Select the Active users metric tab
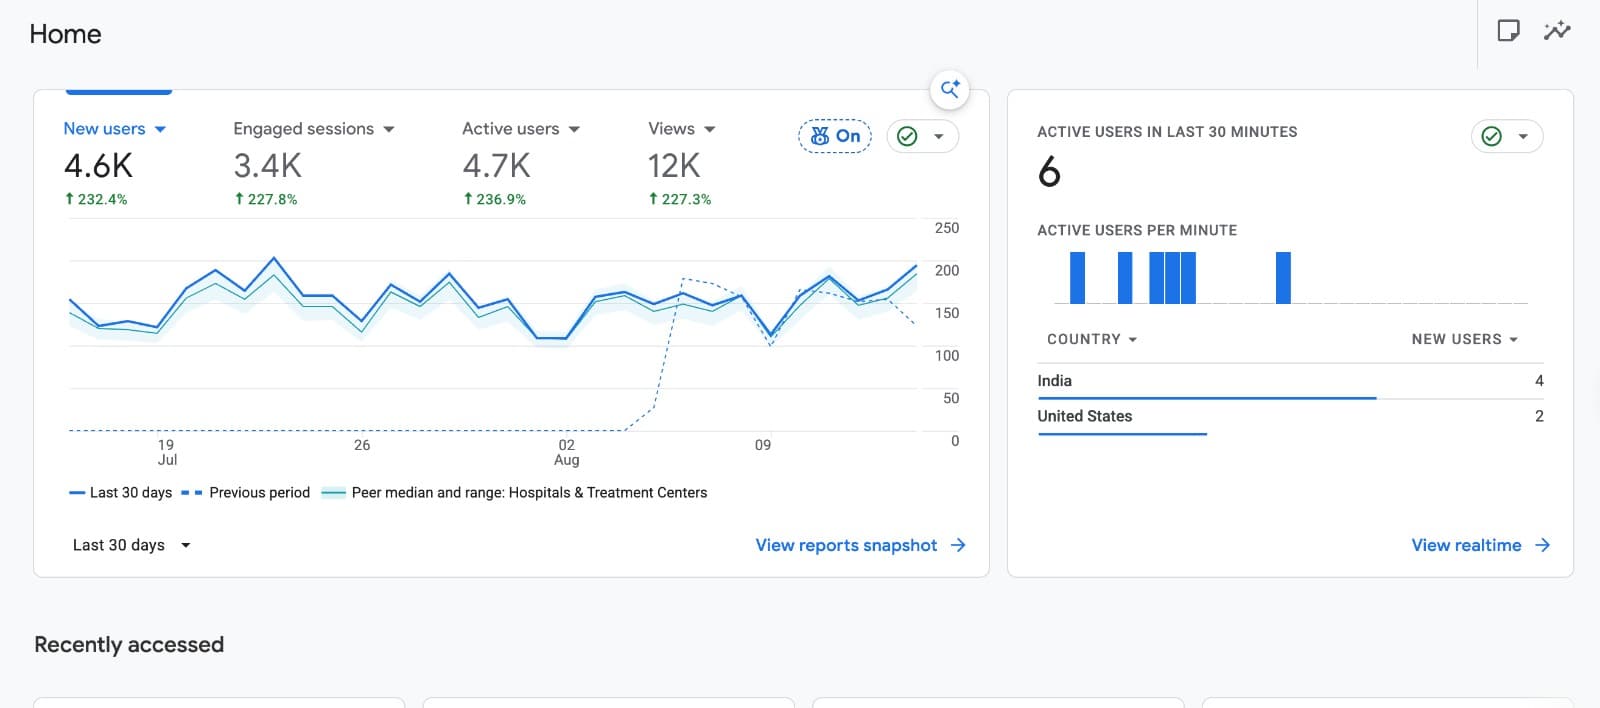The height and width of the screenshot is (708, 1600). tap(510, 129)
